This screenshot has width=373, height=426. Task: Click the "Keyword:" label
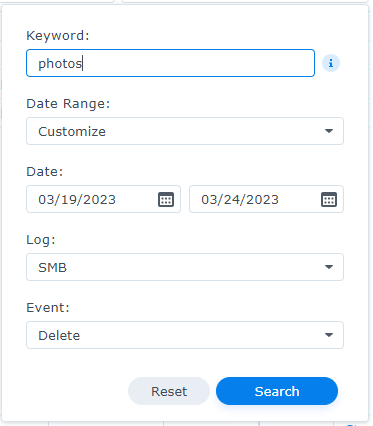coord(58,35)
